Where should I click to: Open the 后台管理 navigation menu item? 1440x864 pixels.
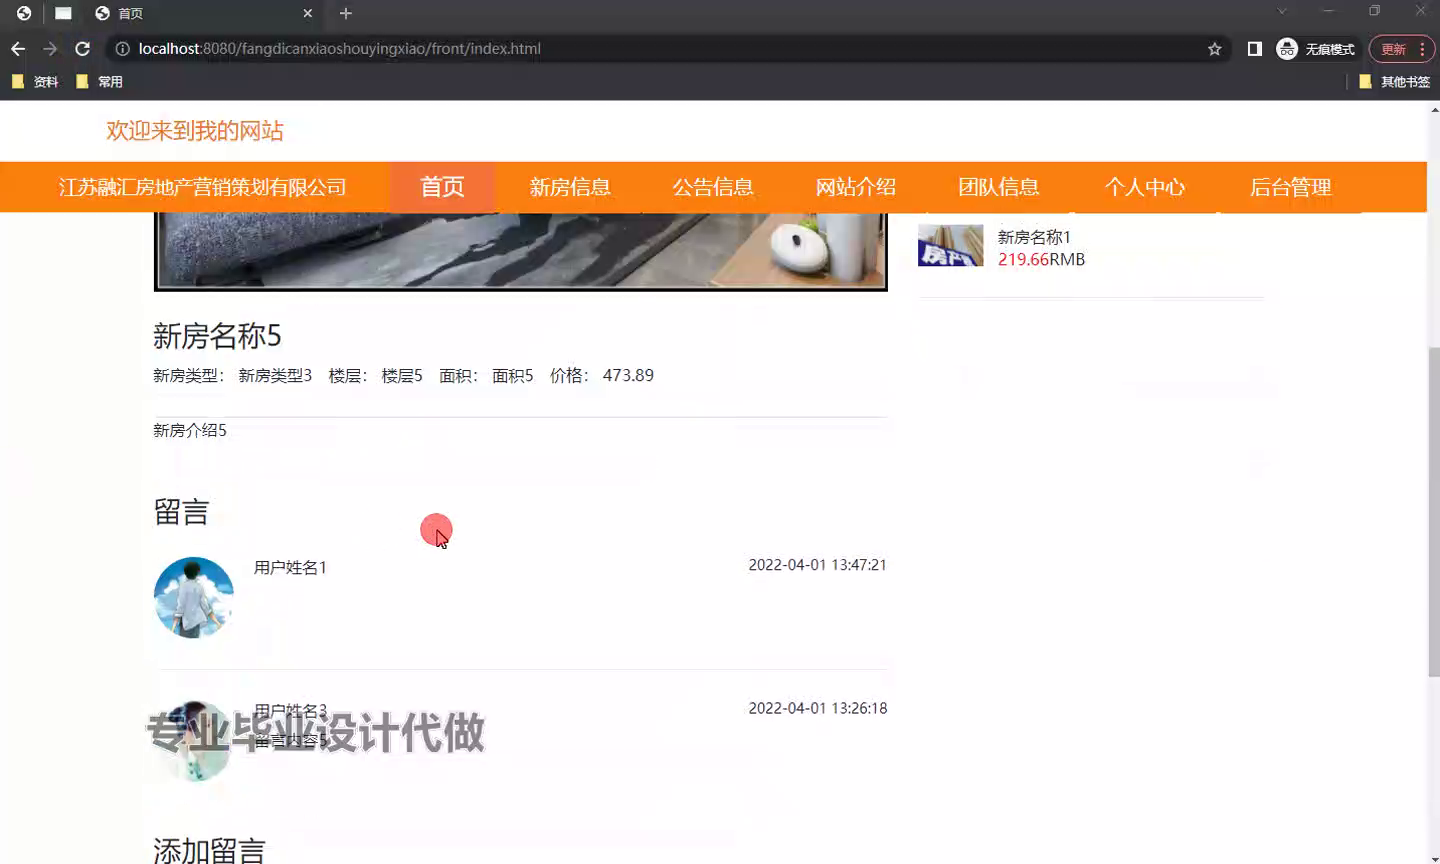[1291, 187]
